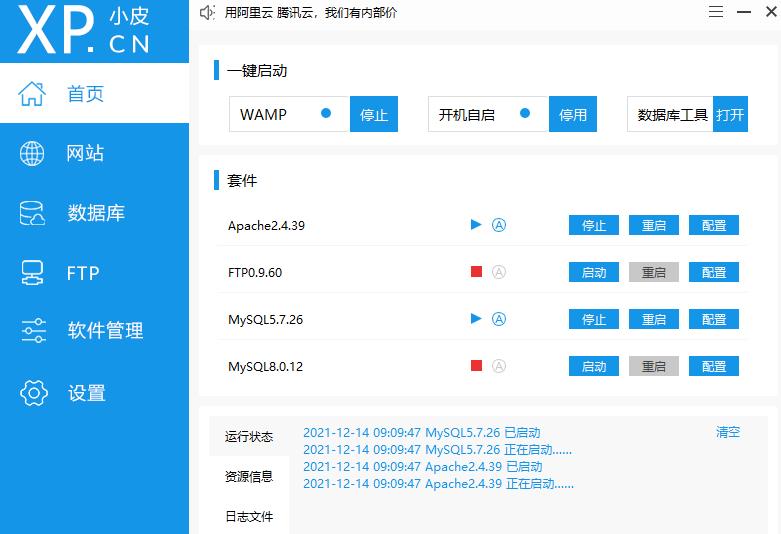This screenshot has height=534, width=781.
Task: Click the WAMP status dot
Action: (326, 114)
